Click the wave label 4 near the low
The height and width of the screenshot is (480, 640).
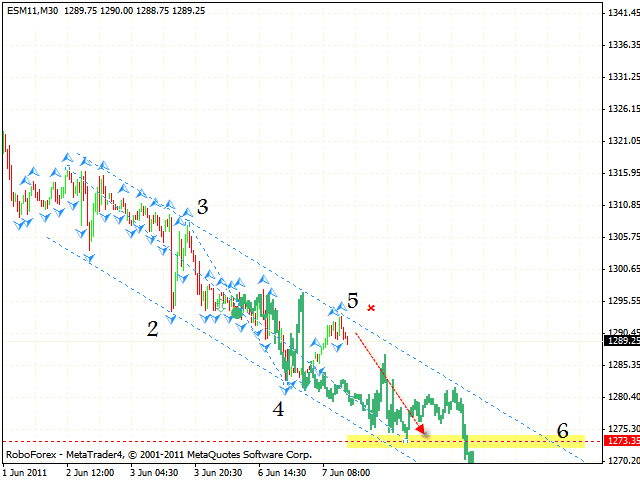point(278,409)
